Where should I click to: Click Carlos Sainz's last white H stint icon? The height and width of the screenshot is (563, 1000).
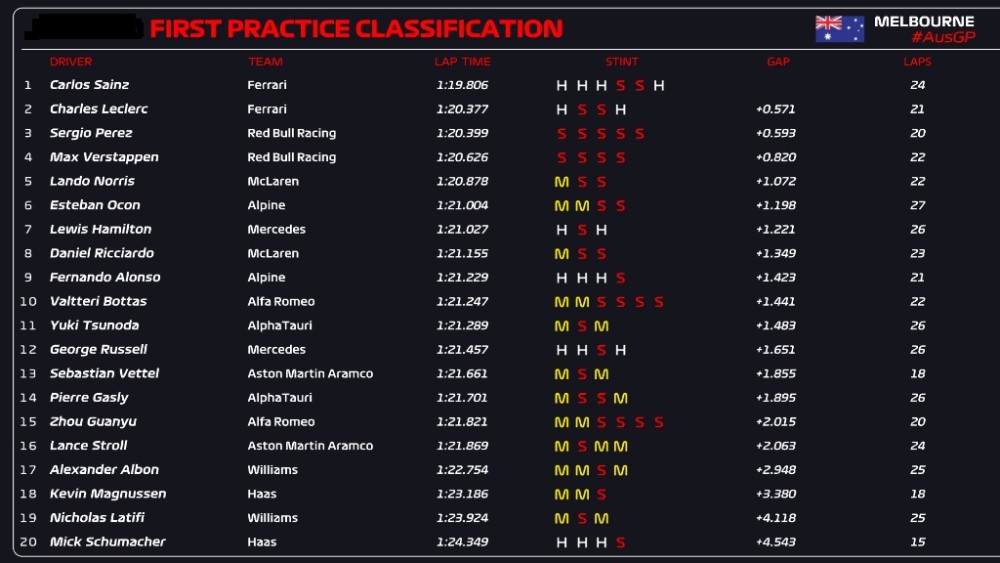coord(659,85)
